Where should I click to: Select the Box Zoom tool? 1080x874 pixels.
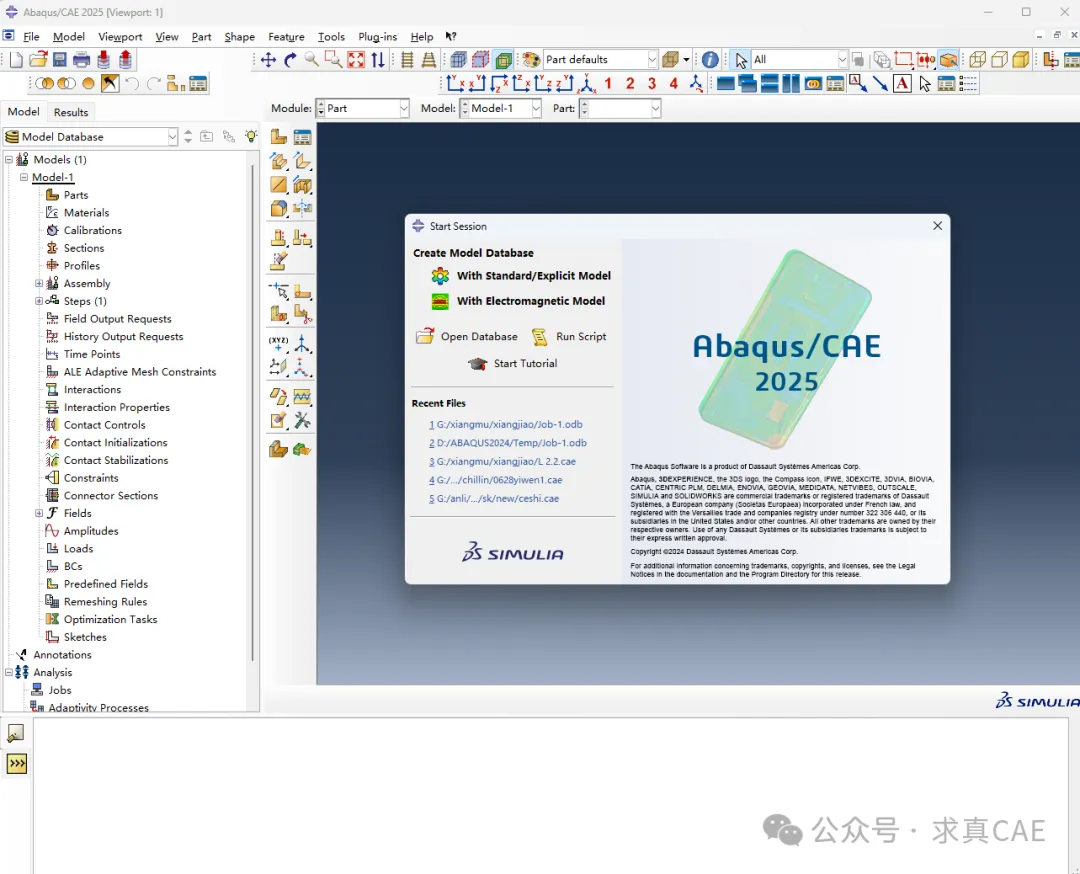pos(333,60)
